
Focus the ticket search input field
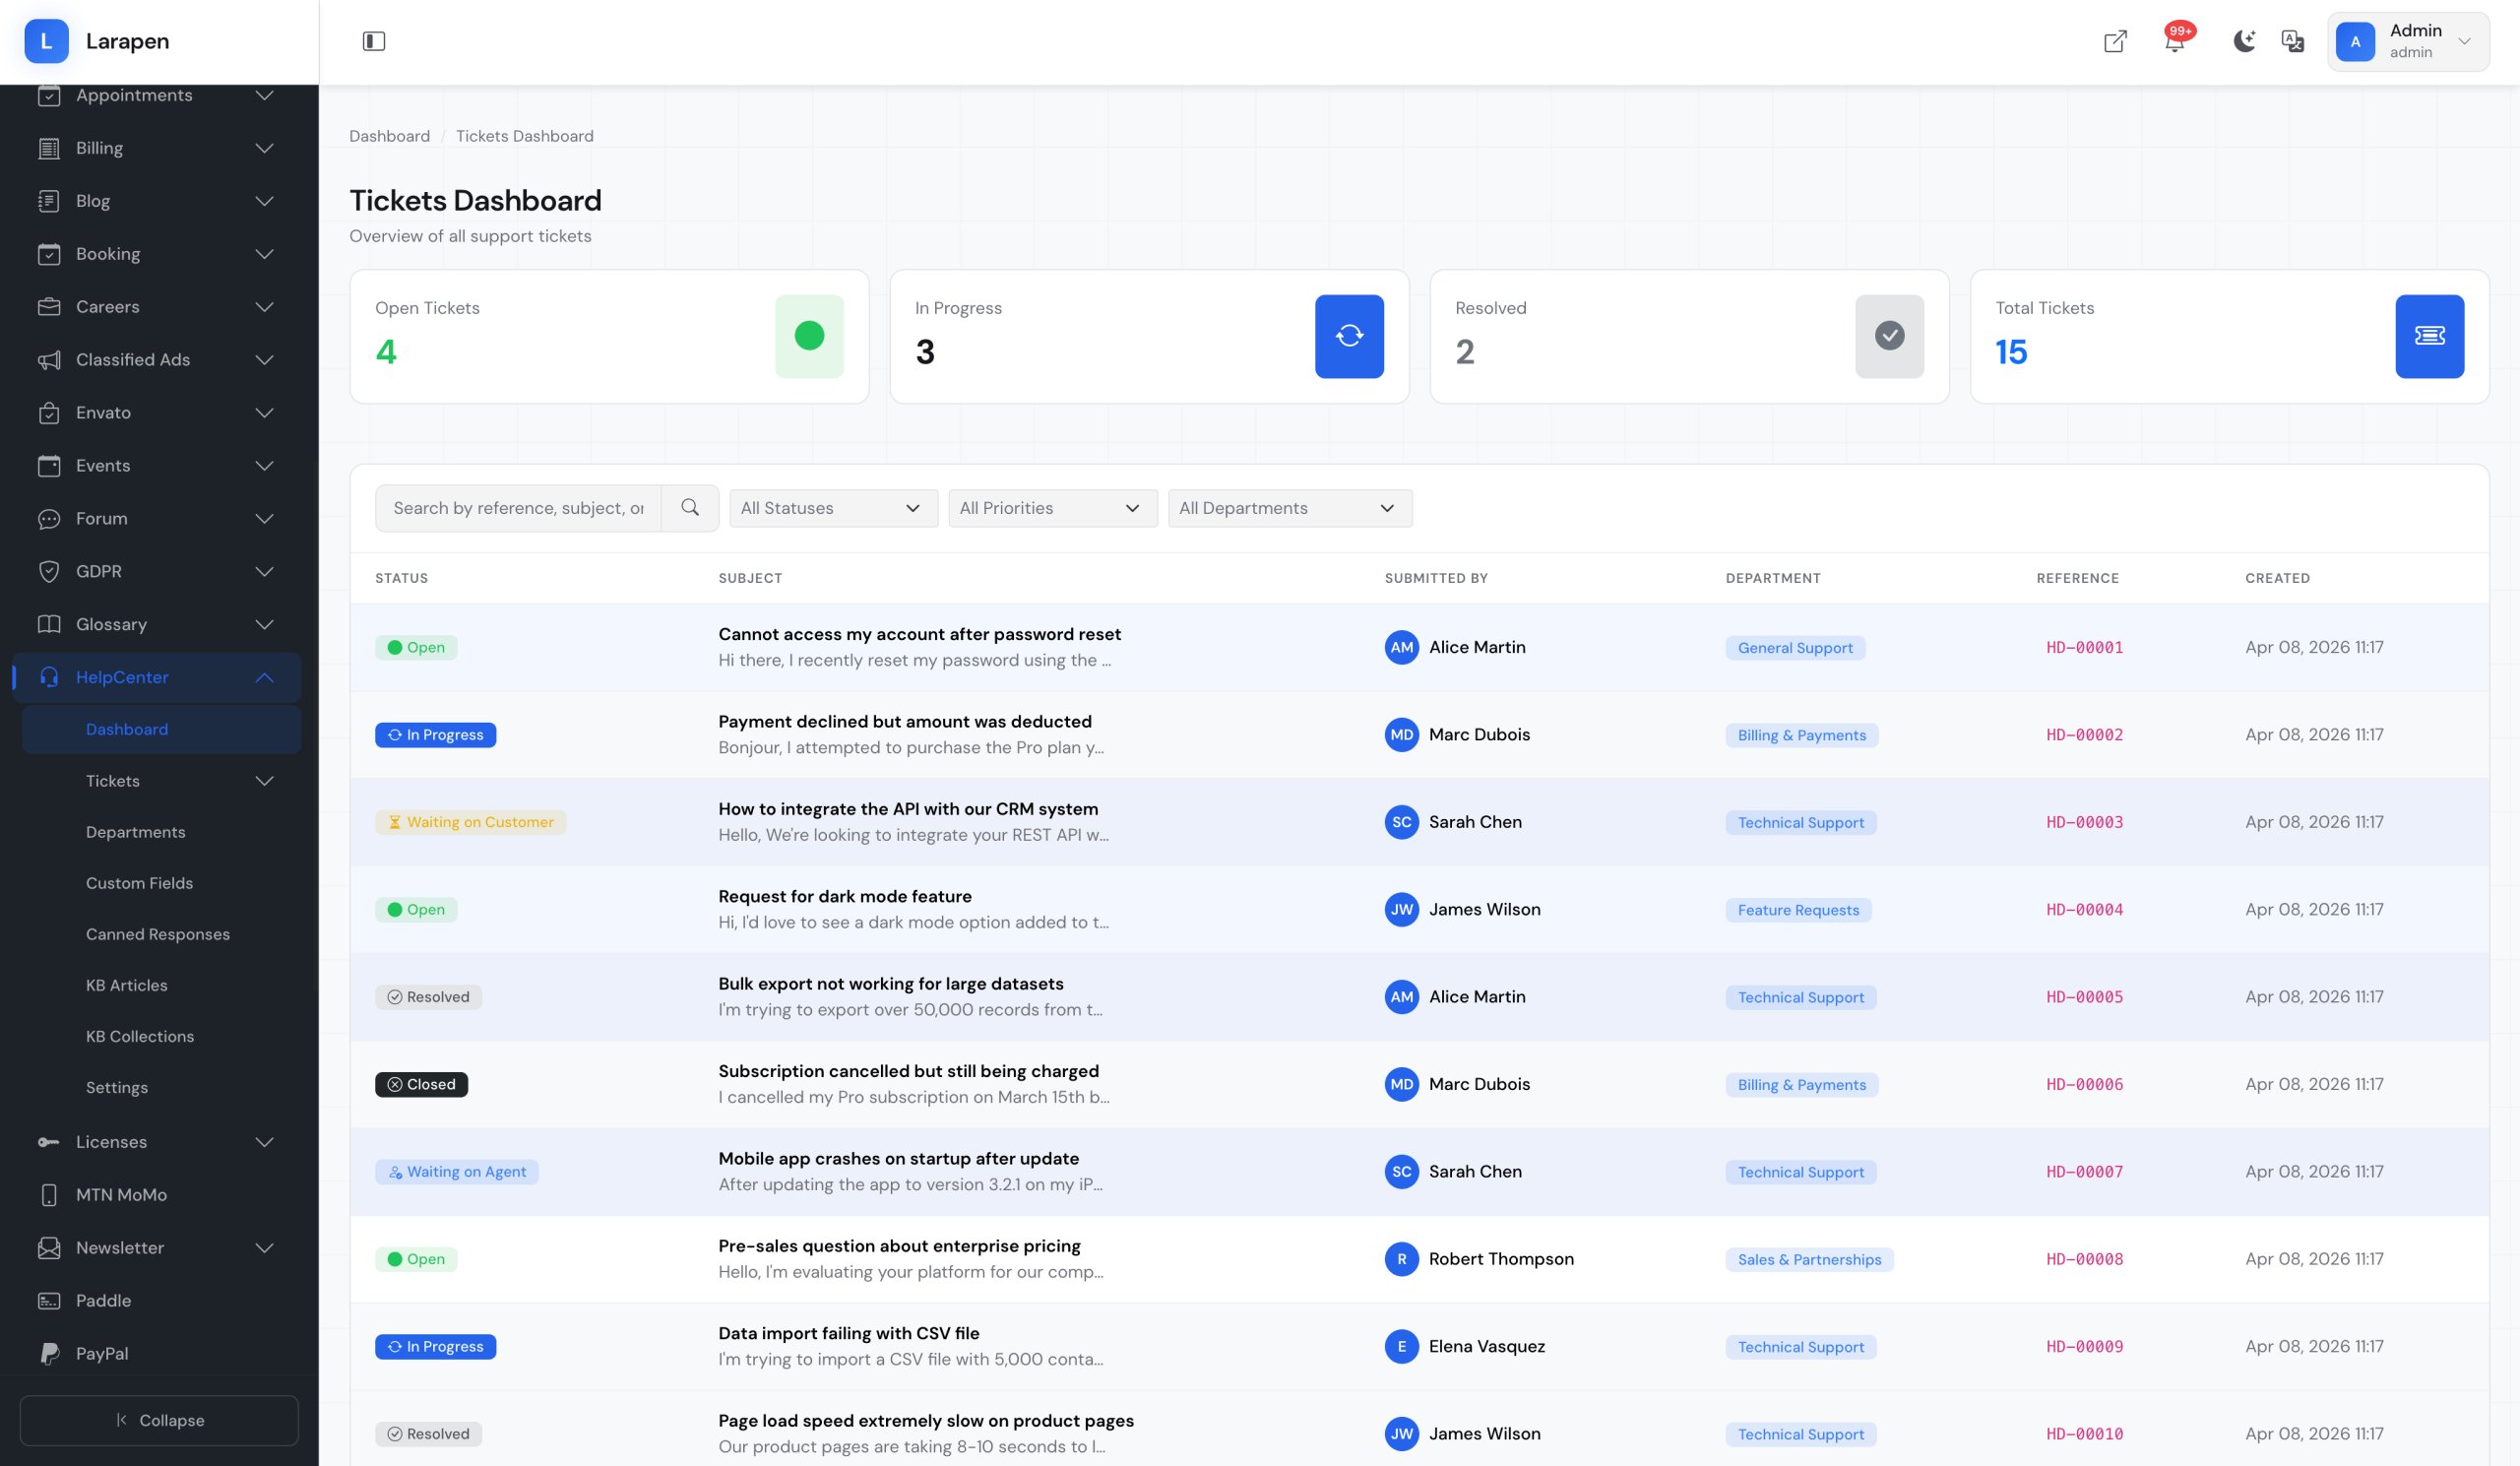point(518,508)
